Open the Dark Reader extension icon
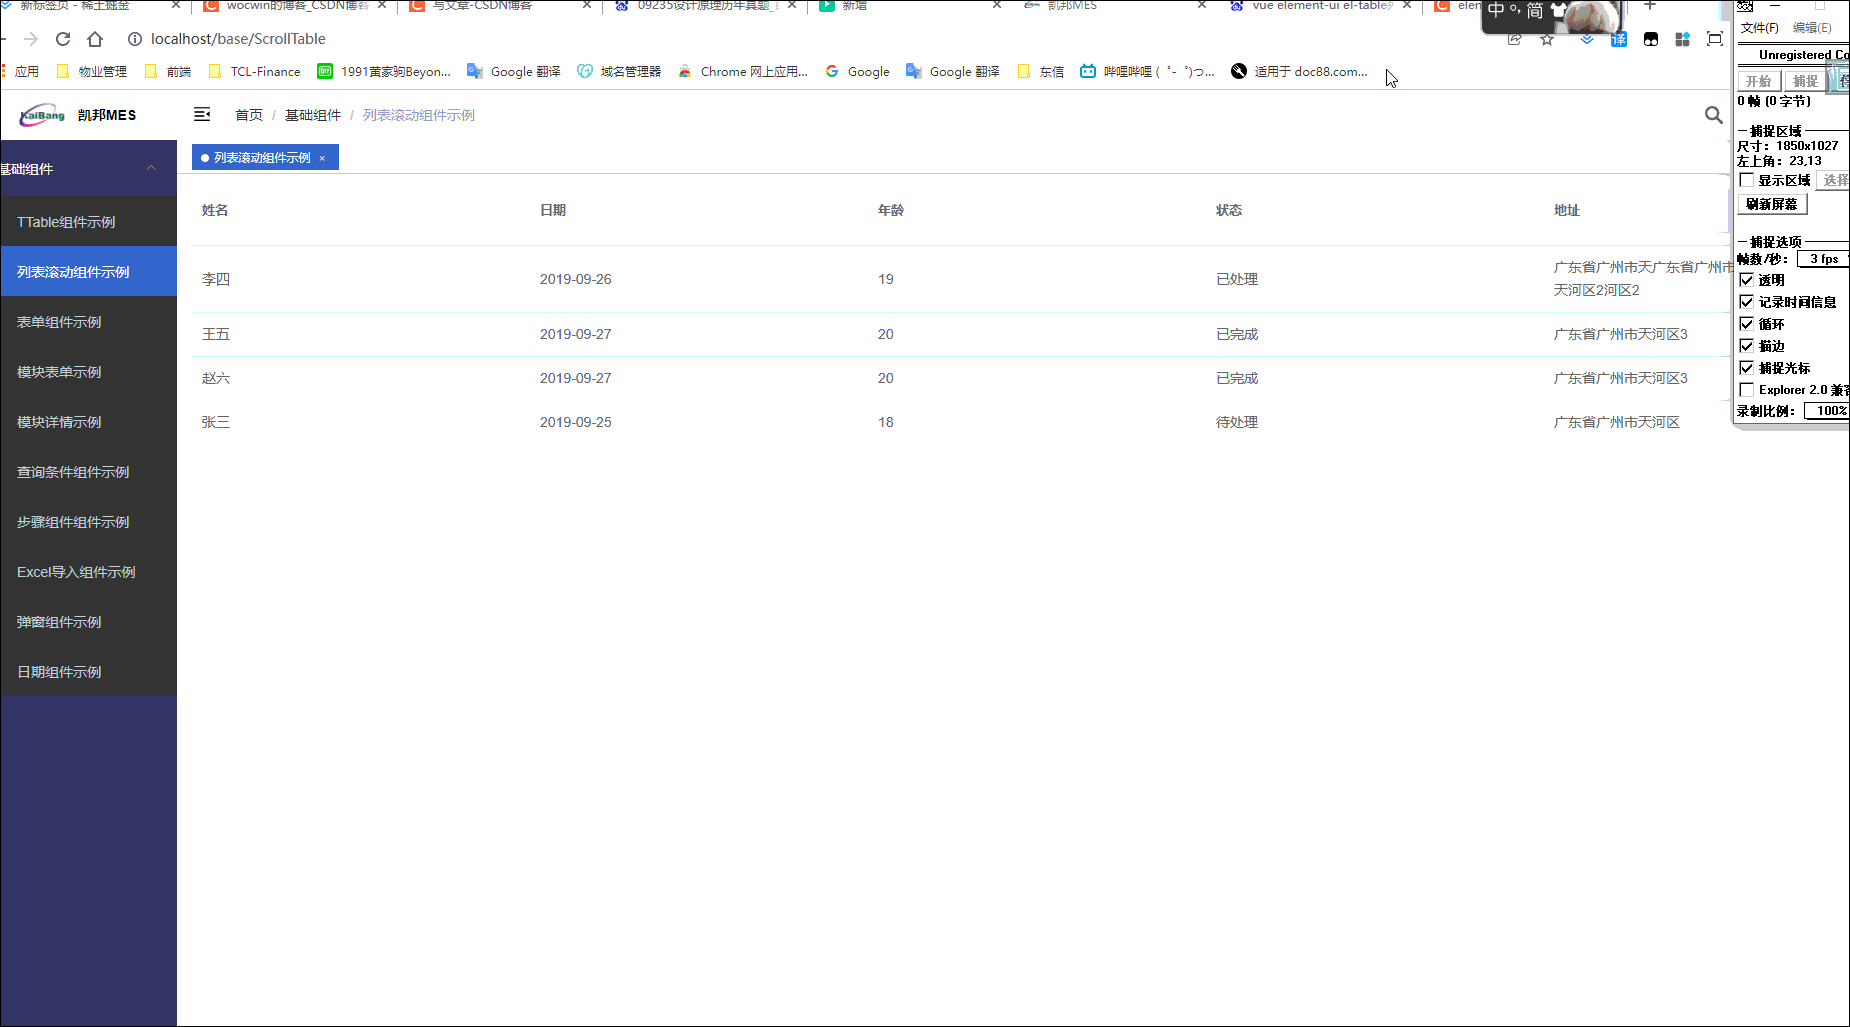 click(1651, 39)
